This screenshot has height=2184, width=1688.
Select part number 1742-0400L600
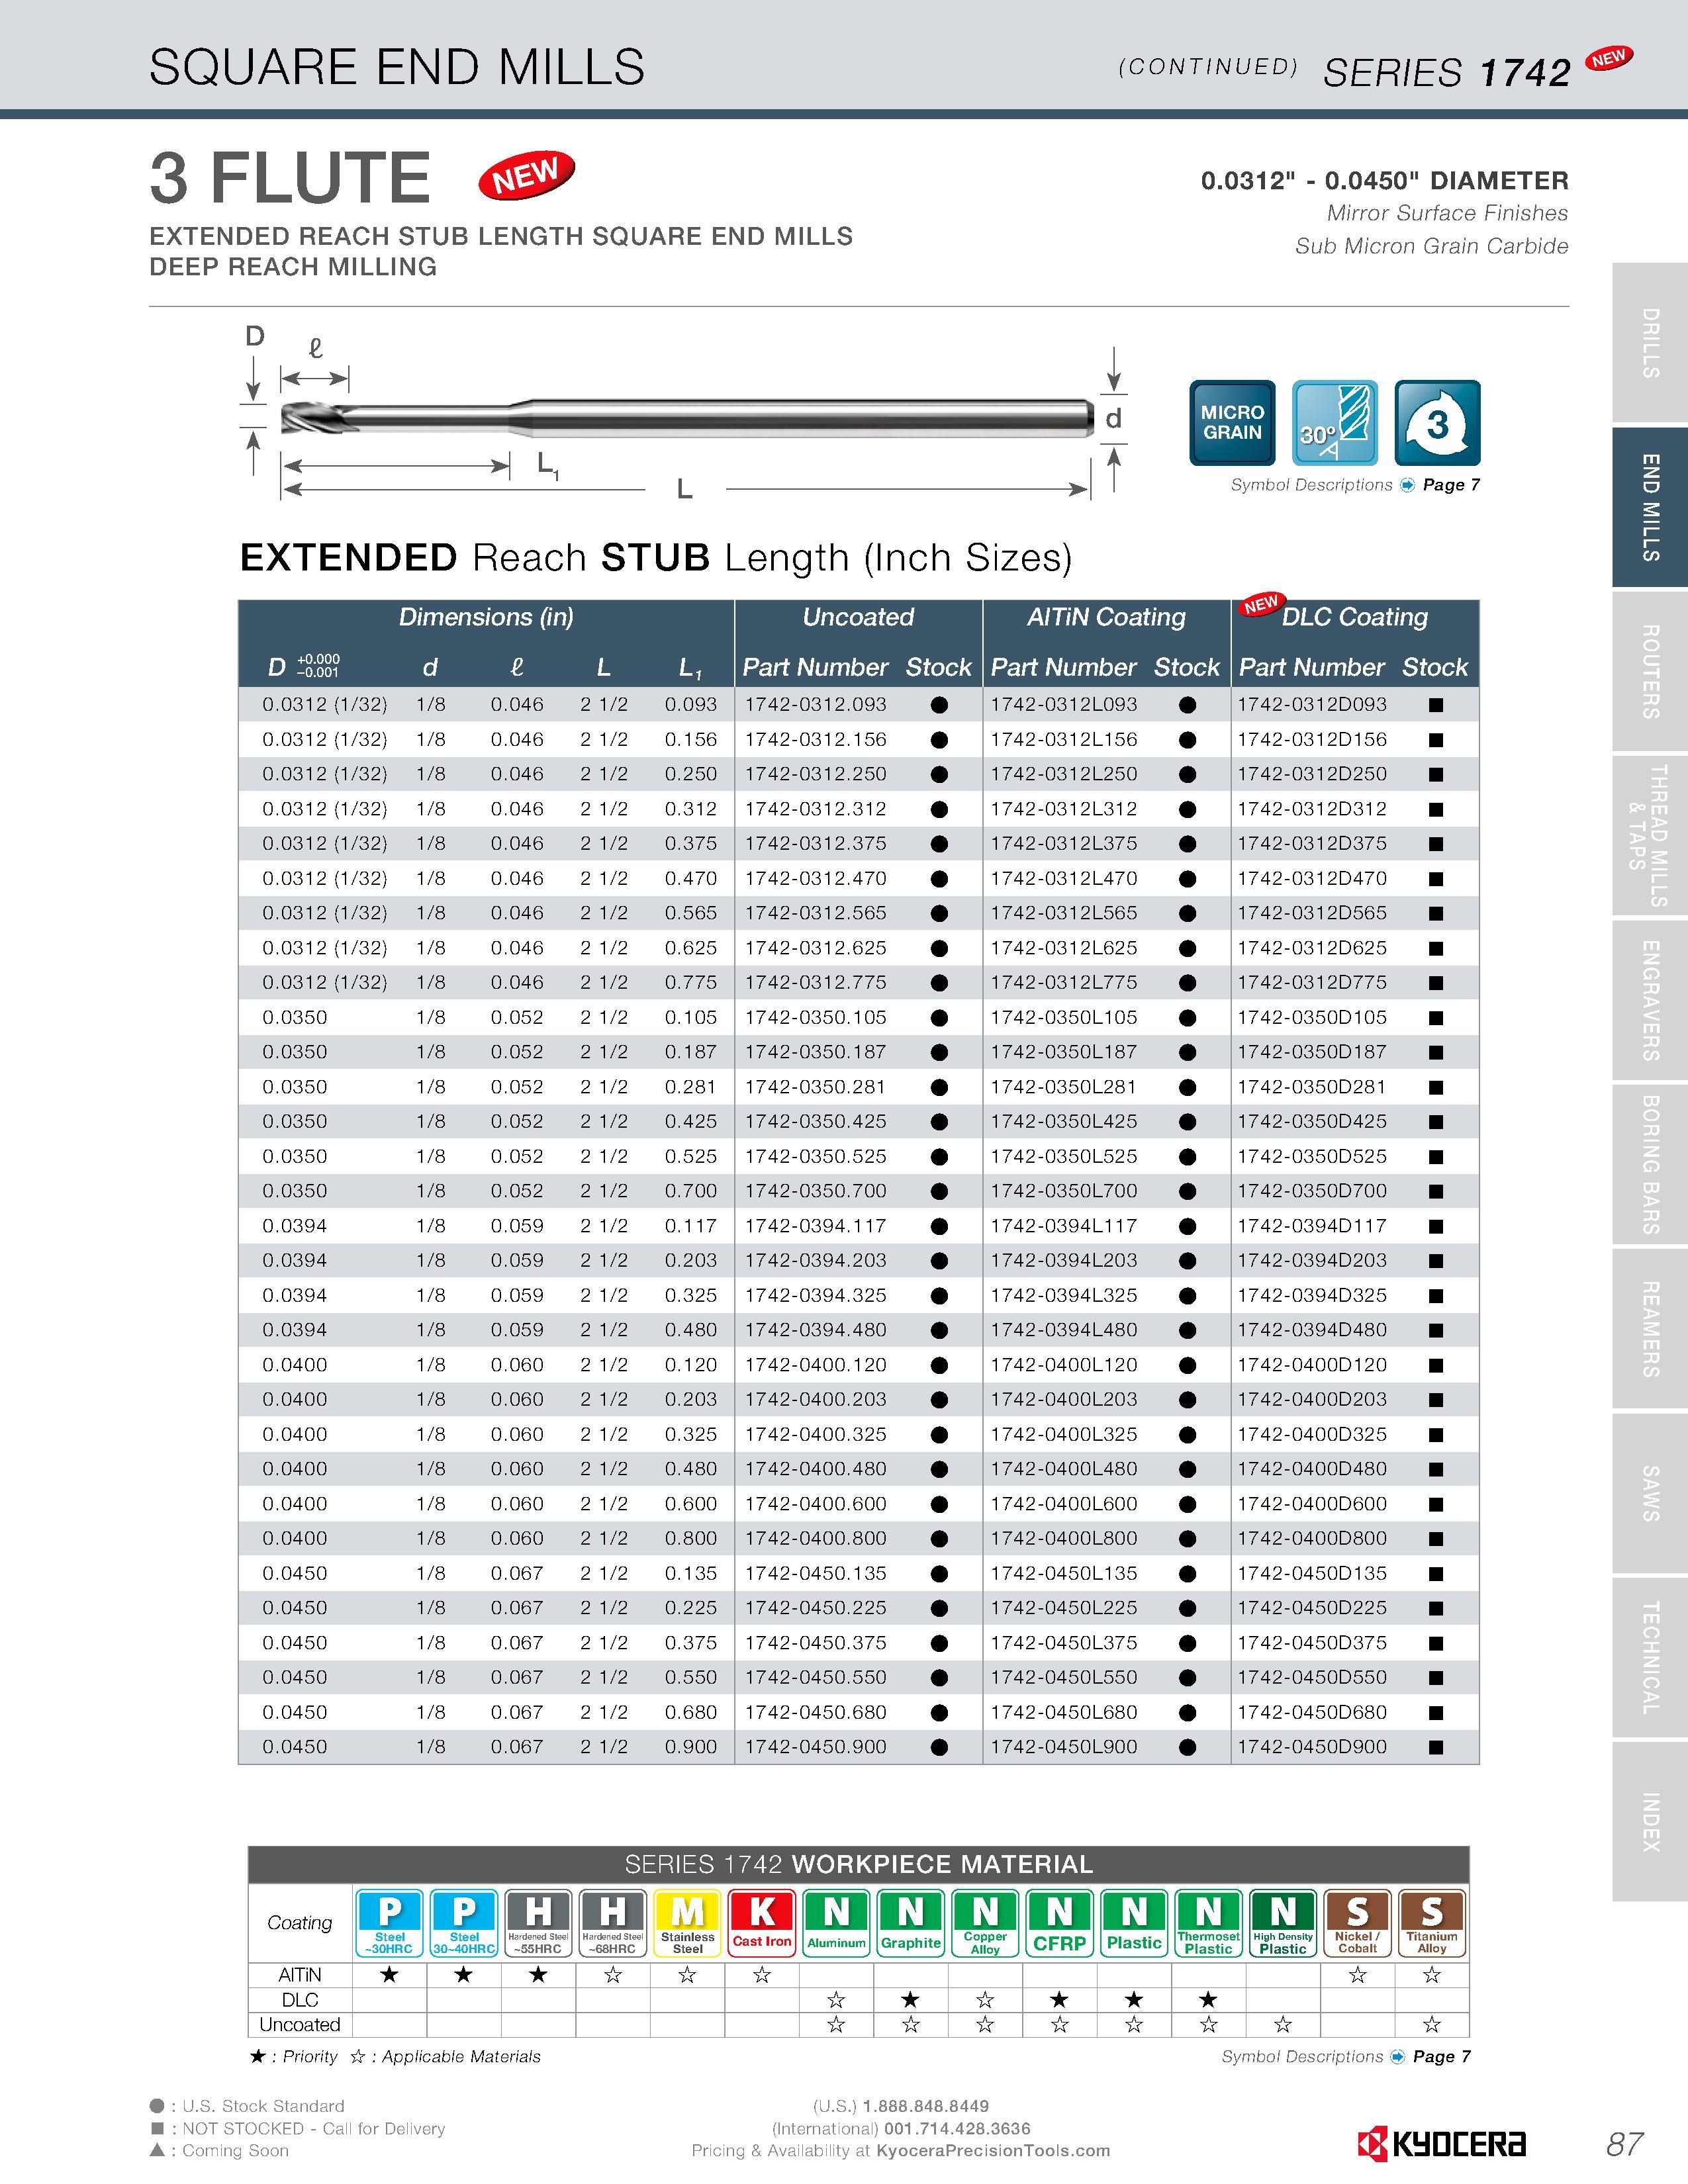(1064, 1504)
